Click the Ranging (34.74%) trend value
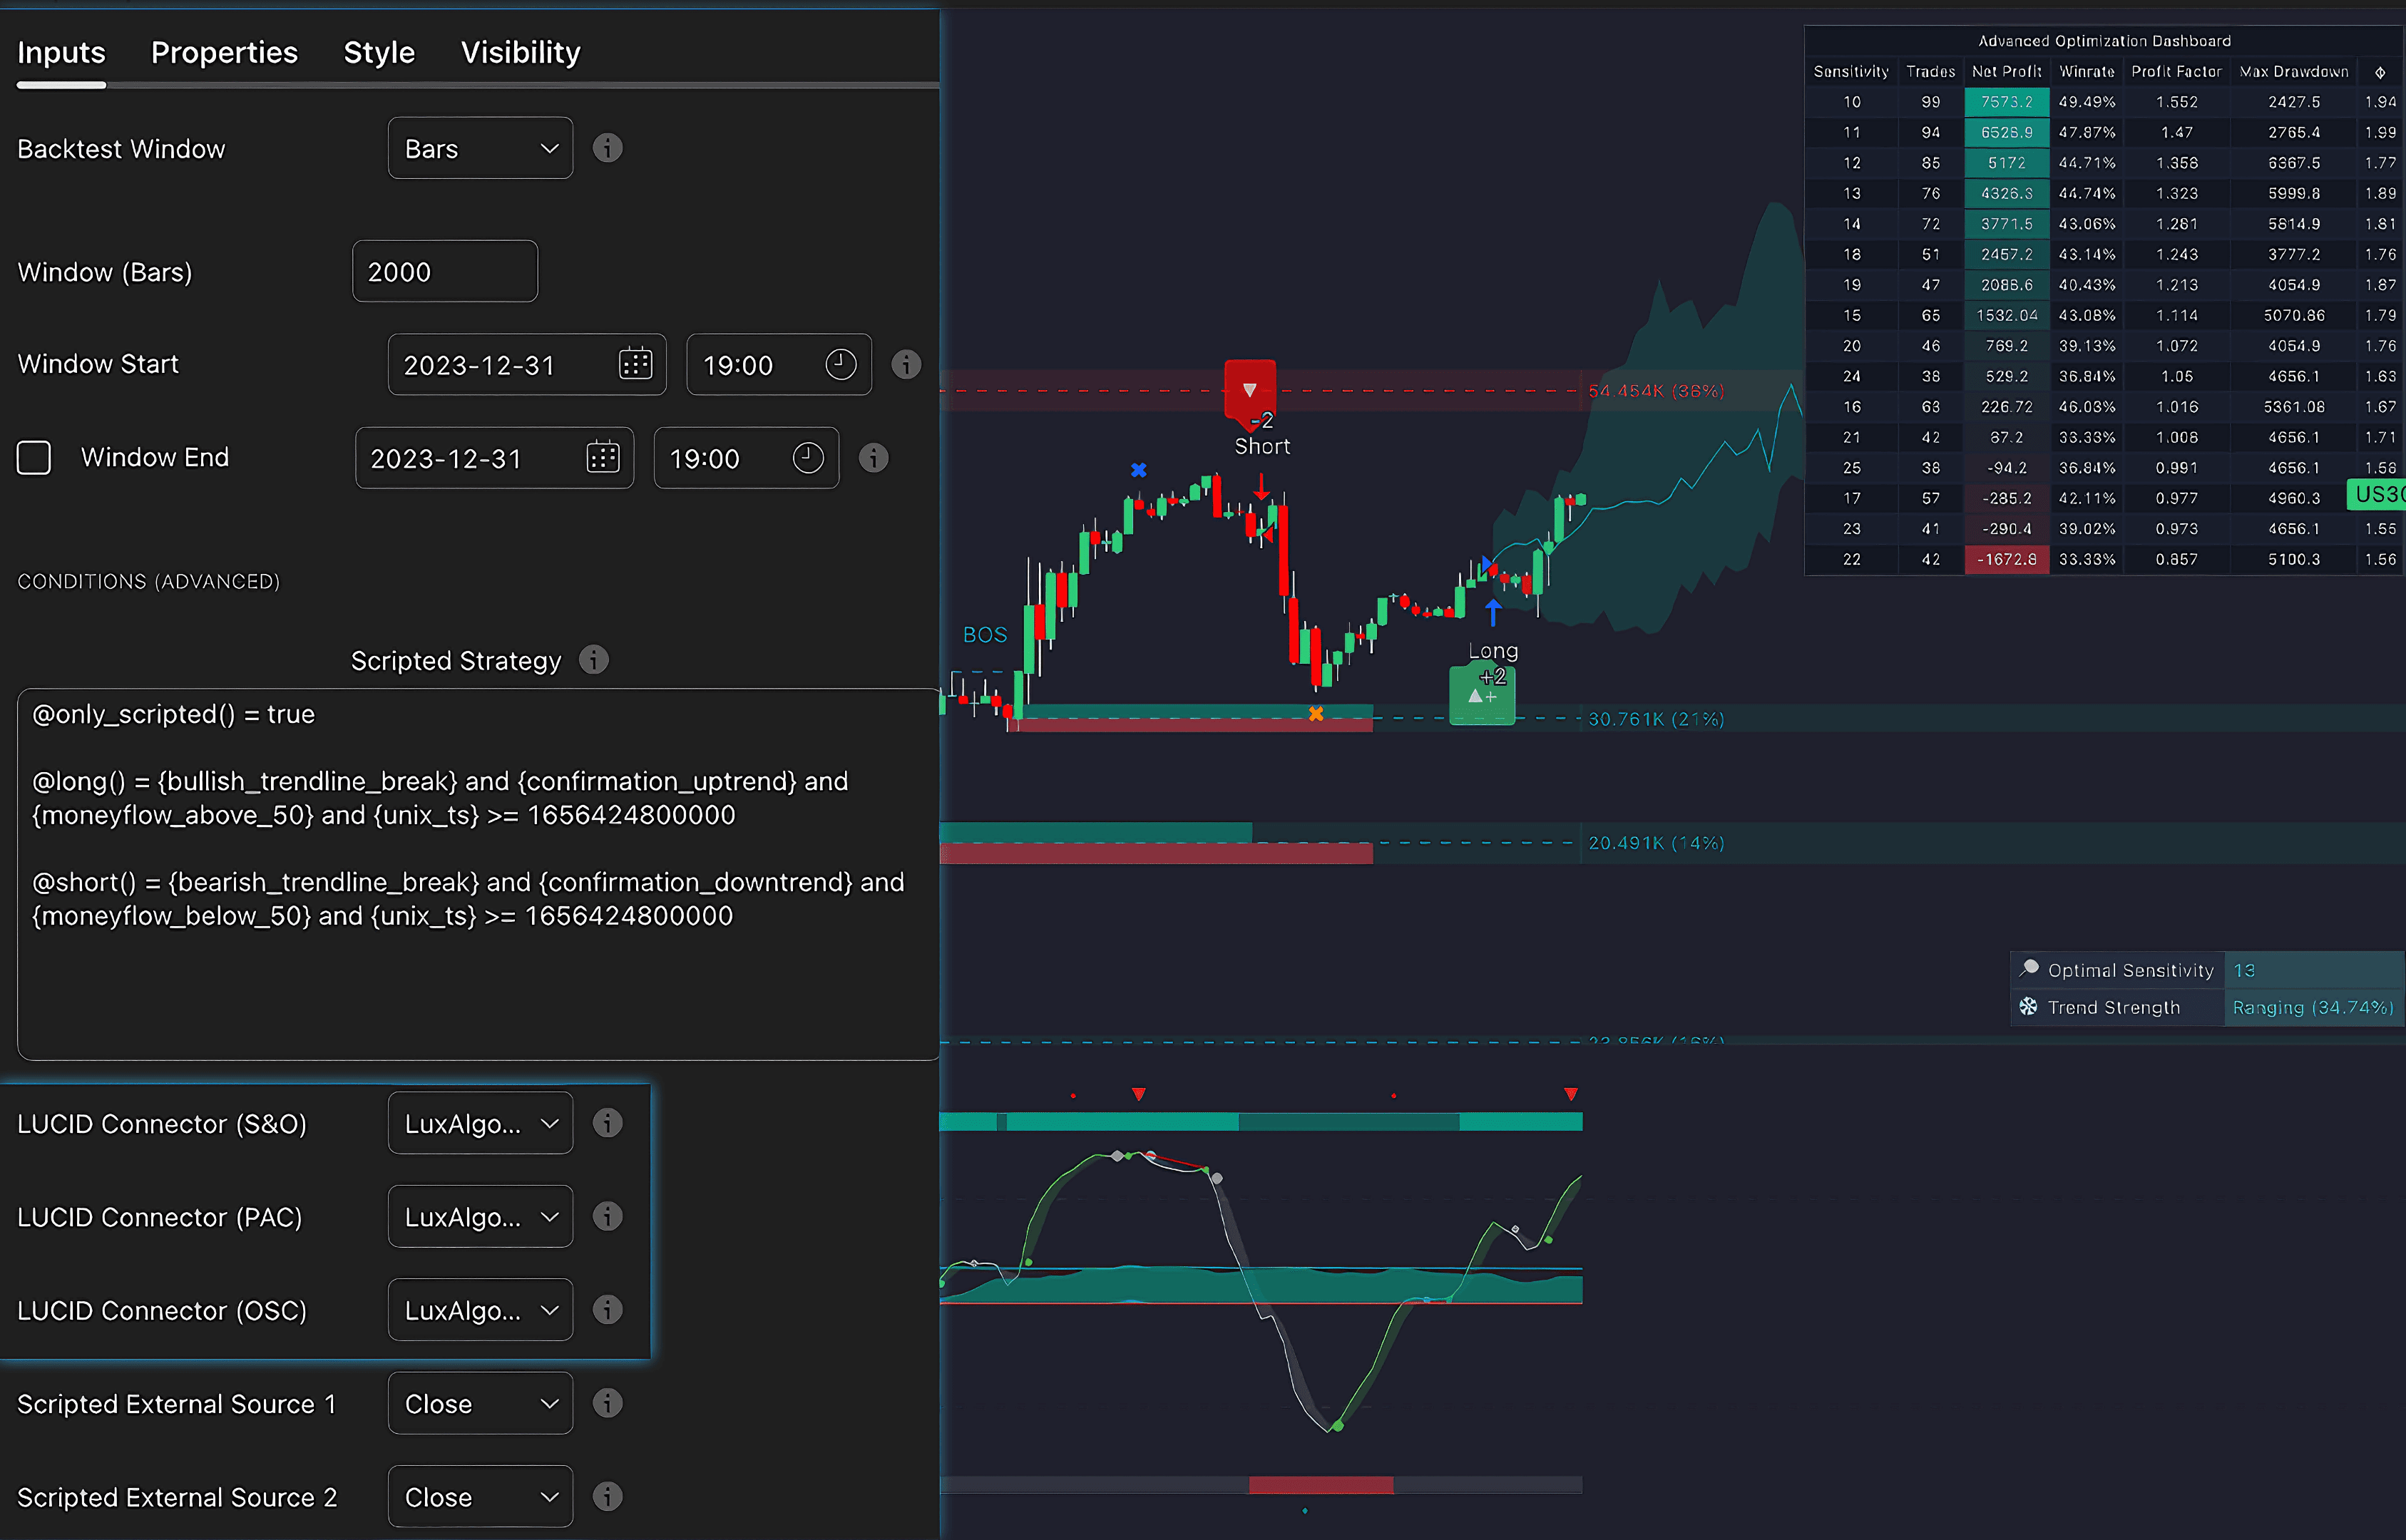This screenshot has width=2406, height=1540. point(2312,1007)
